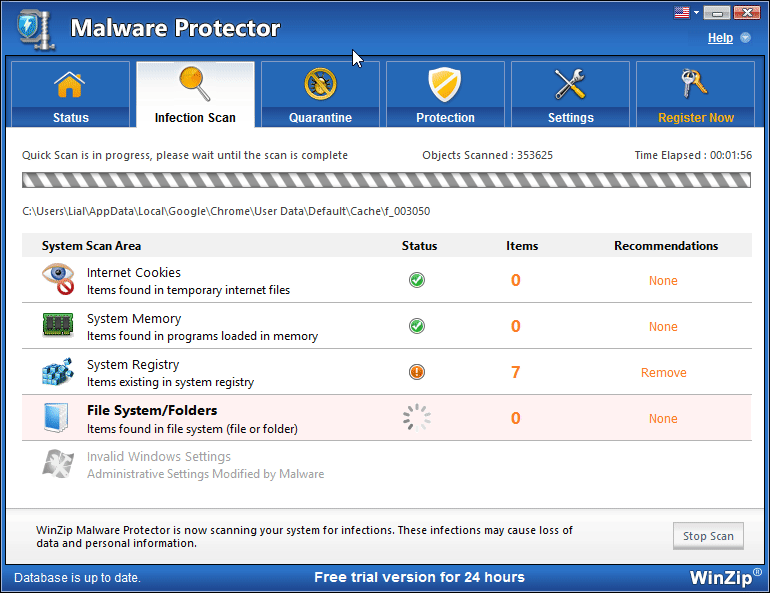Click None recommendation for Internet Cookies
The height and width of the screenshot is (593, 770).
[x=663, y=281]
